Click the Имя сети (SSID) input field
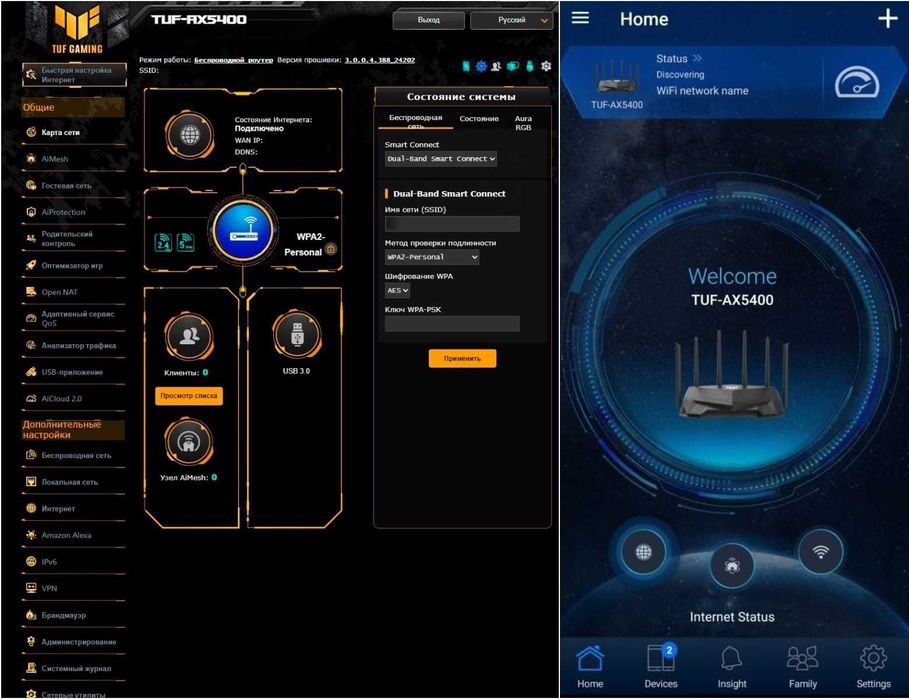This screenshot has width=909, height=699. pos(452,223)
